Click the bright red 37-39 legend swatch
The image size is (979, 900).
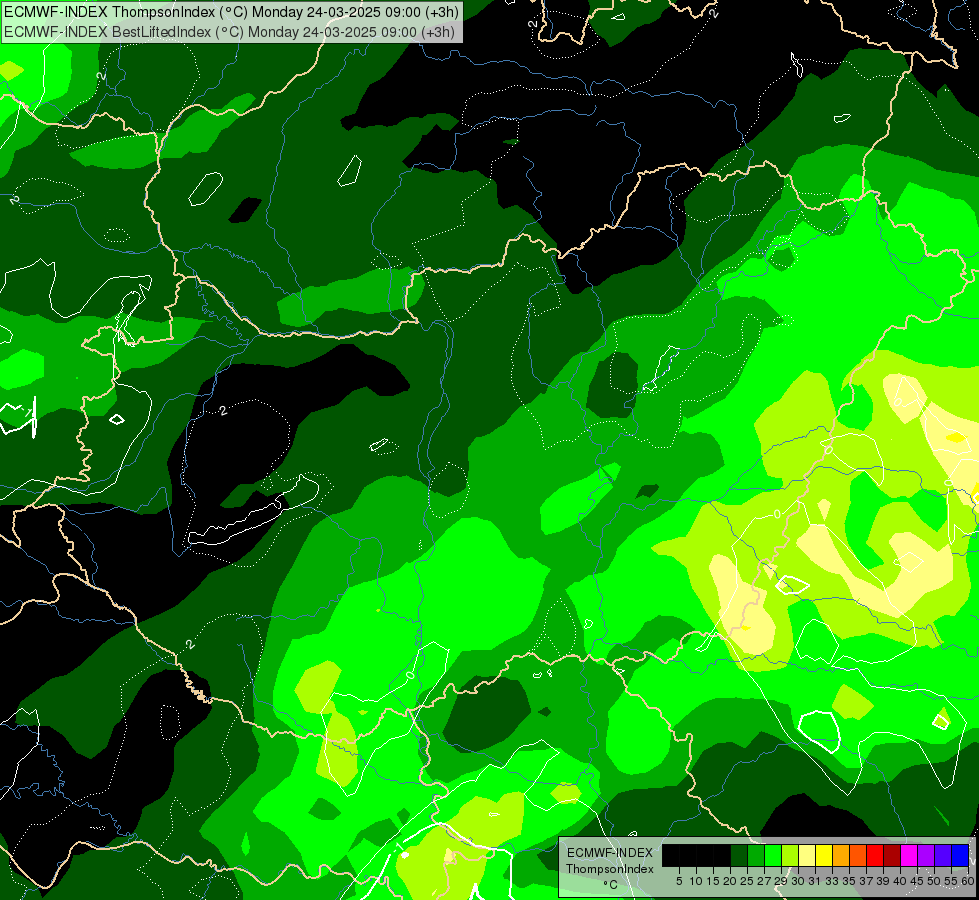(875, 856)
